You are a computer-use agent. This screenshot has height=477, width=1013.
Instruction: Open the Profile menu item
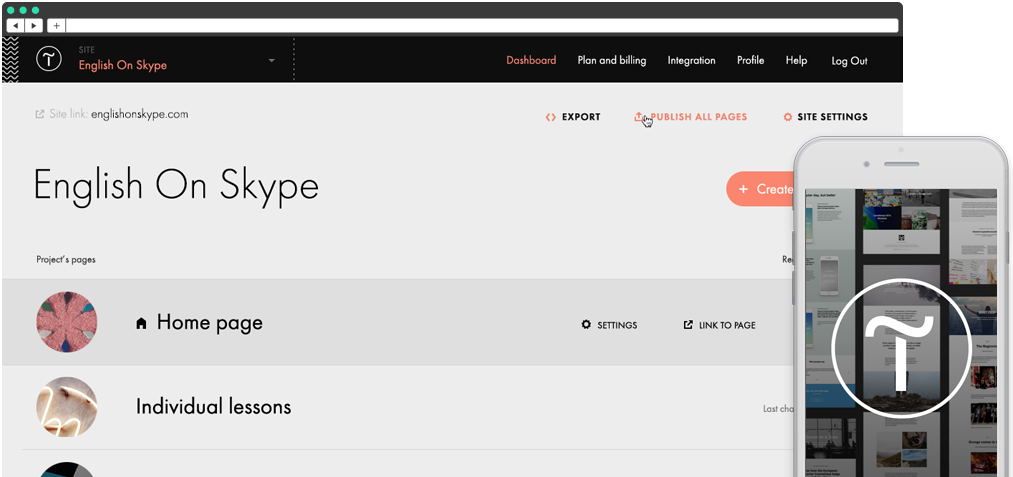[x=750, y=60]
